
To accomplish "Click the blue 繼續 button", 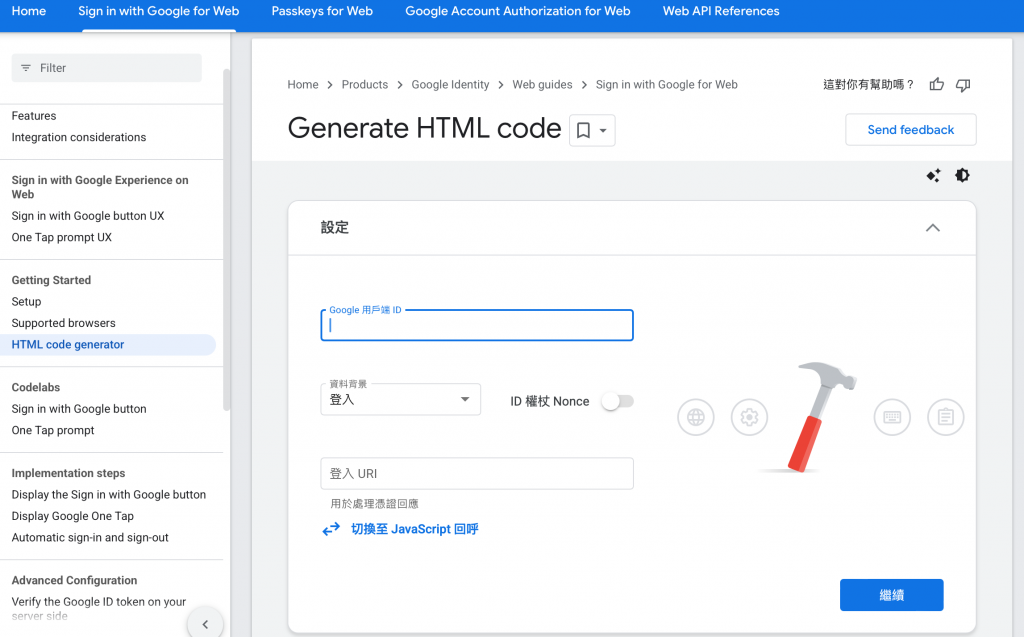I will click(x=891, y=595).
